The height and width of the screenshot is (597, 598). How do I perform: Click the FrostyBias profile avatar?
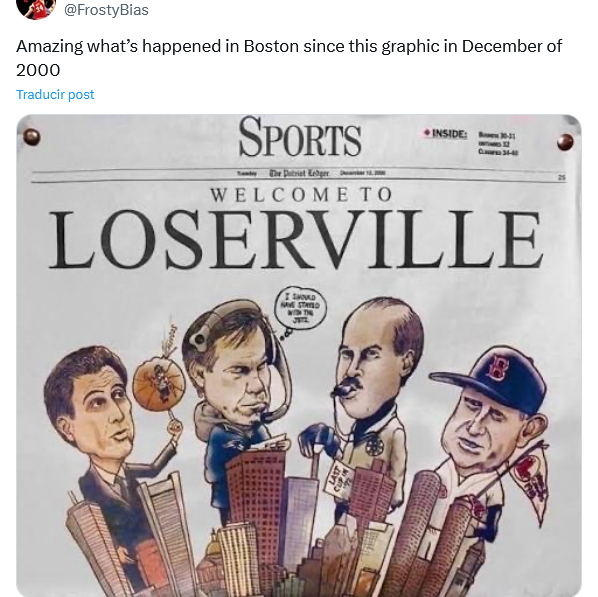pos(36,8)
